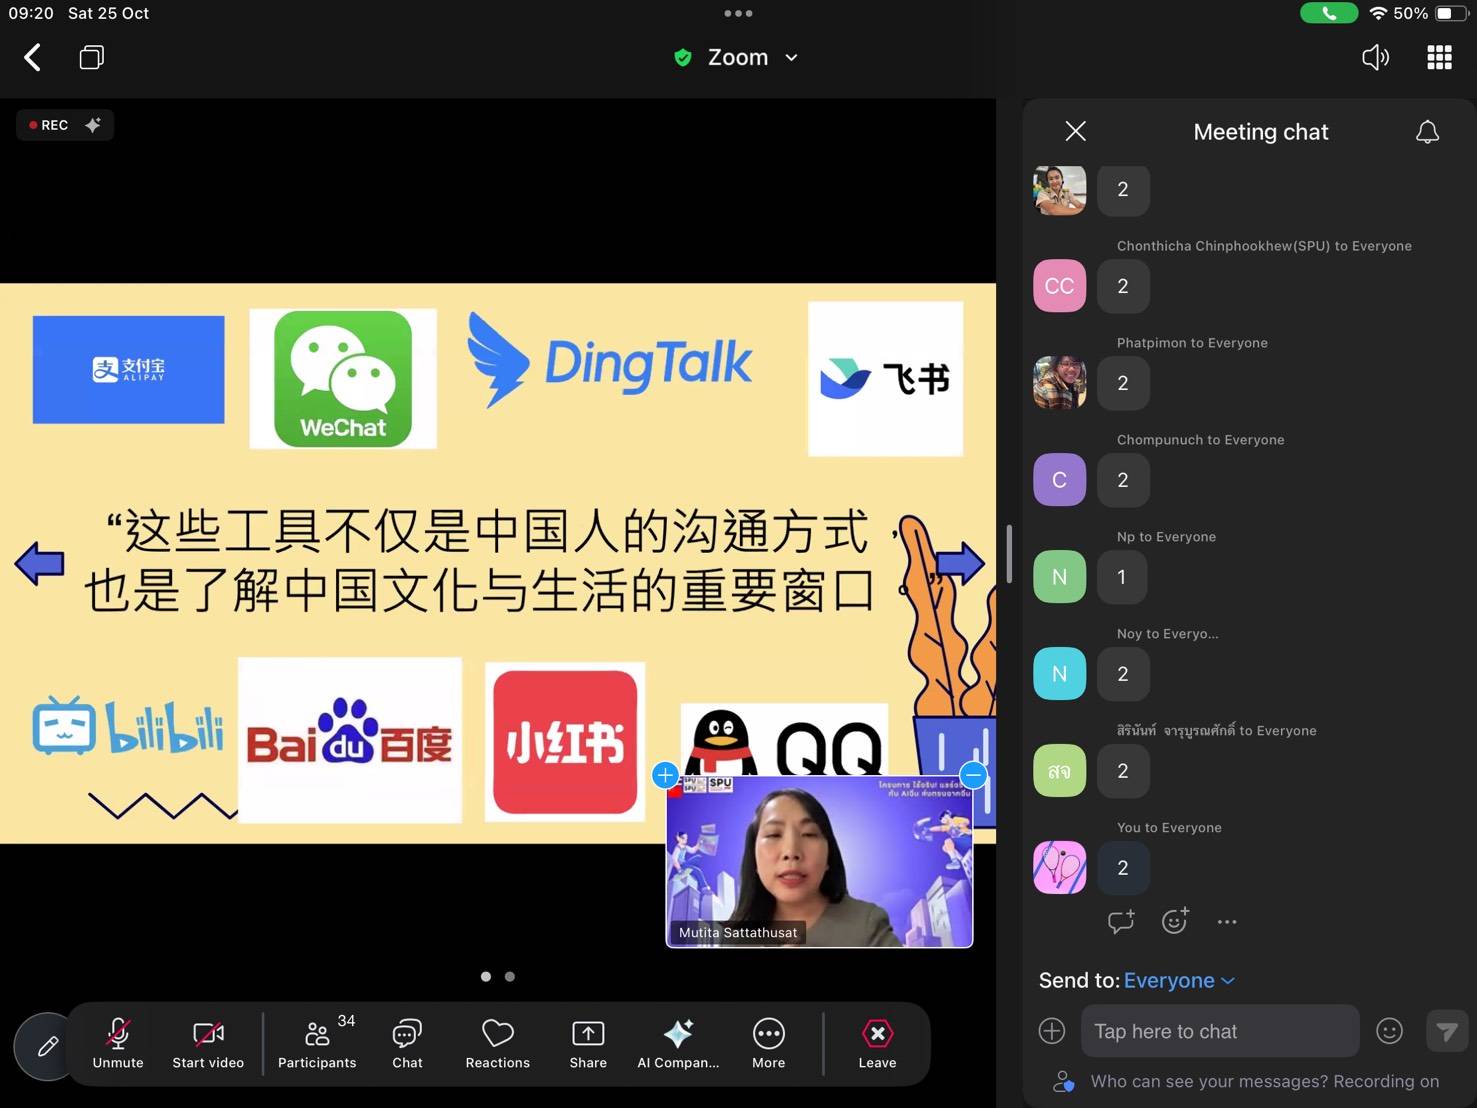1477x1108 pixels.
Task: Open the apps grid icon
Action: pos(1439,58)
